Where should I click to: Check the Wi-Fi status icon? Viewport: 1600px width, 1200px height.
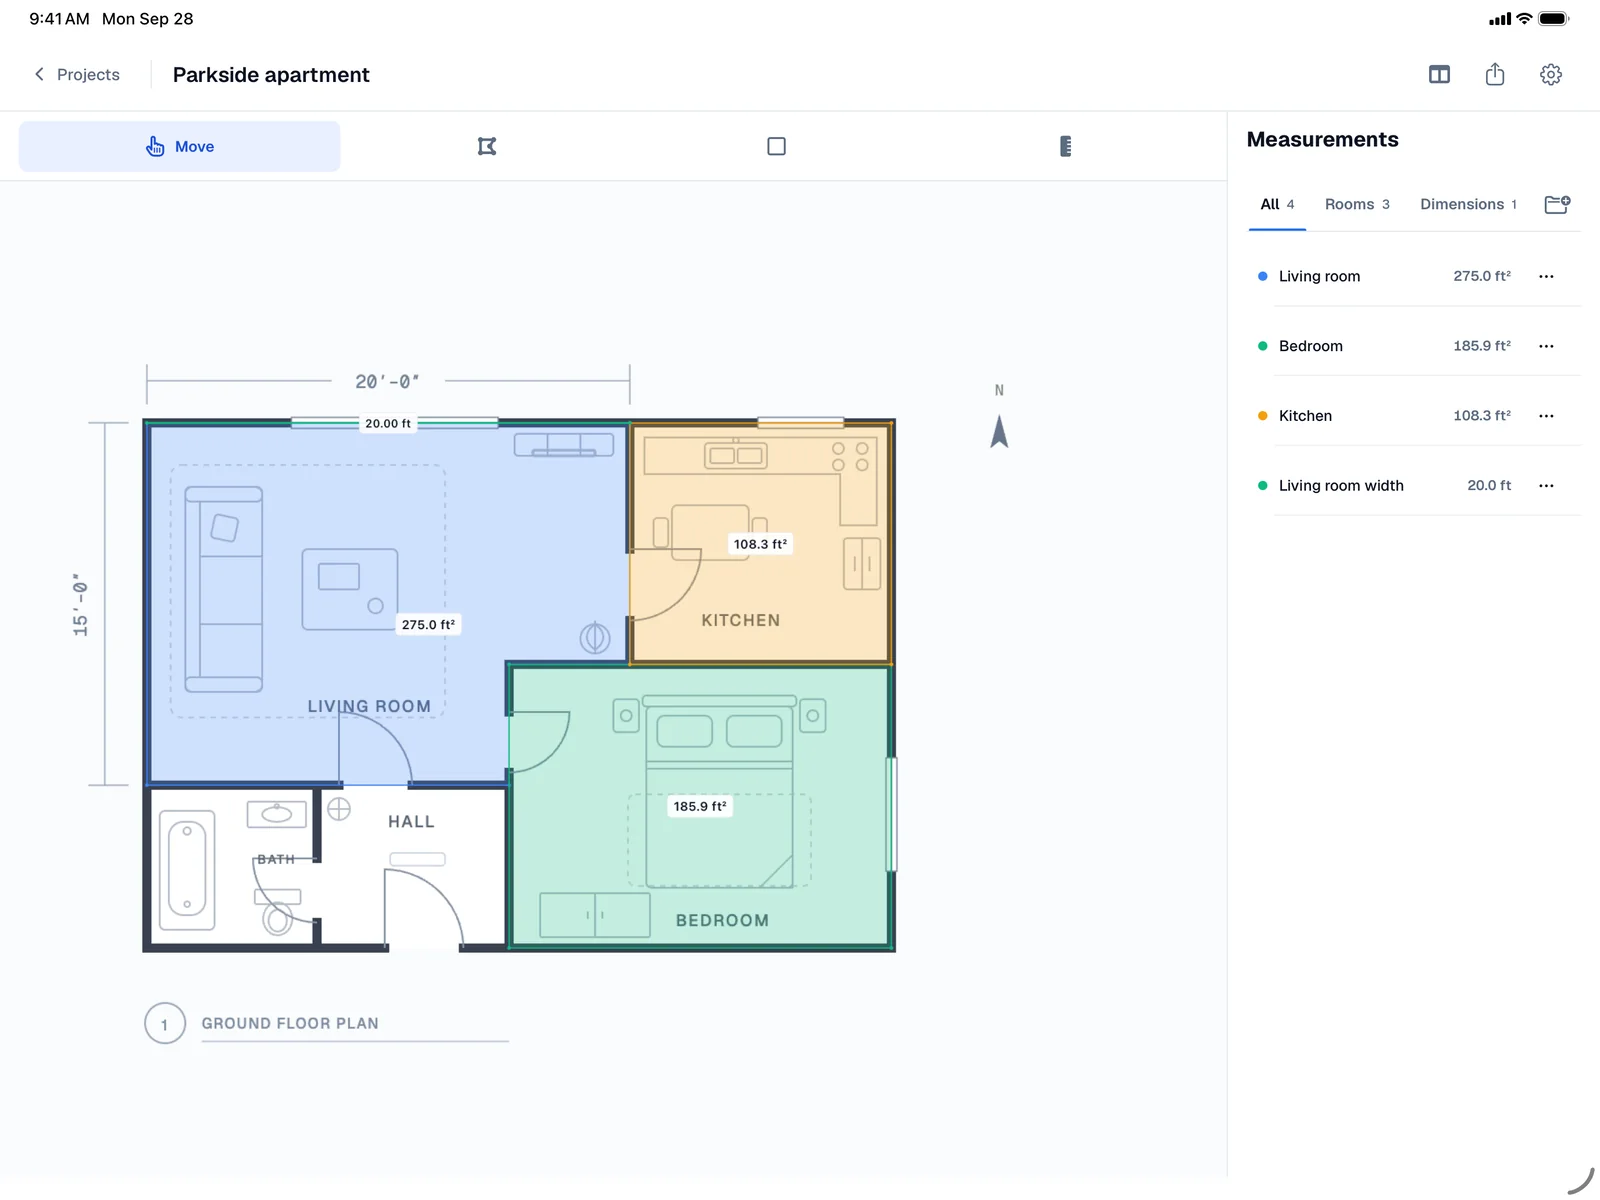(x=1524, y=19)
